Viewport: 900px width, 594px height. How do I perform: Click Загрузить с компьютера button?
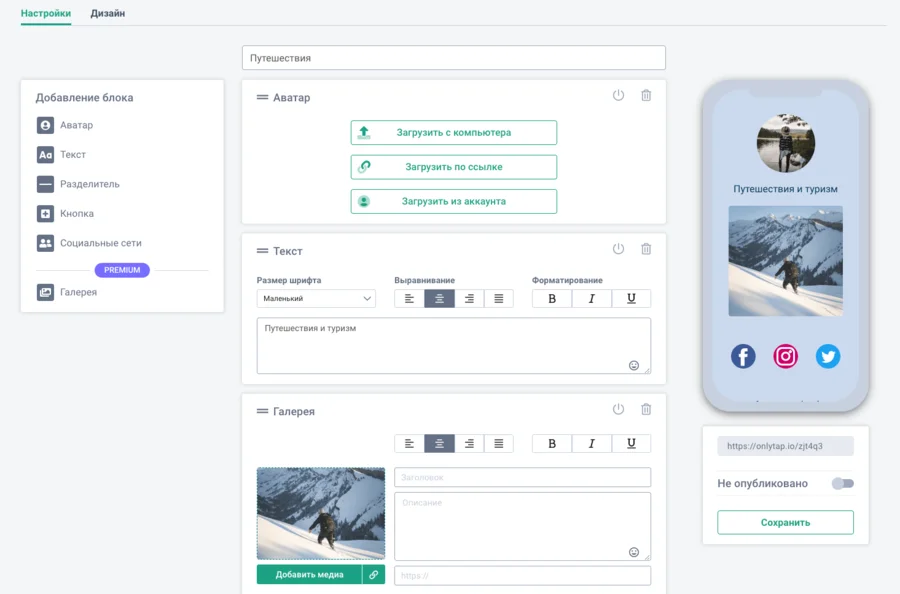point(453,132)
